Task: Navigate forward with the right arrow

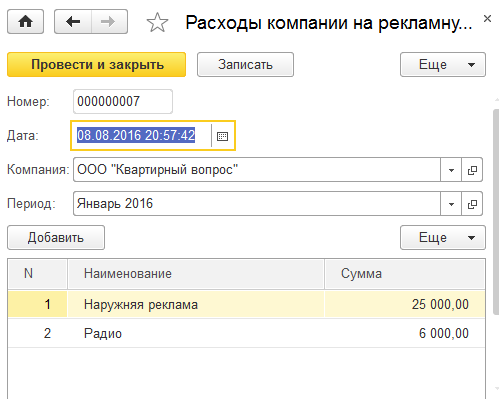Action: (x=109, y=22)
